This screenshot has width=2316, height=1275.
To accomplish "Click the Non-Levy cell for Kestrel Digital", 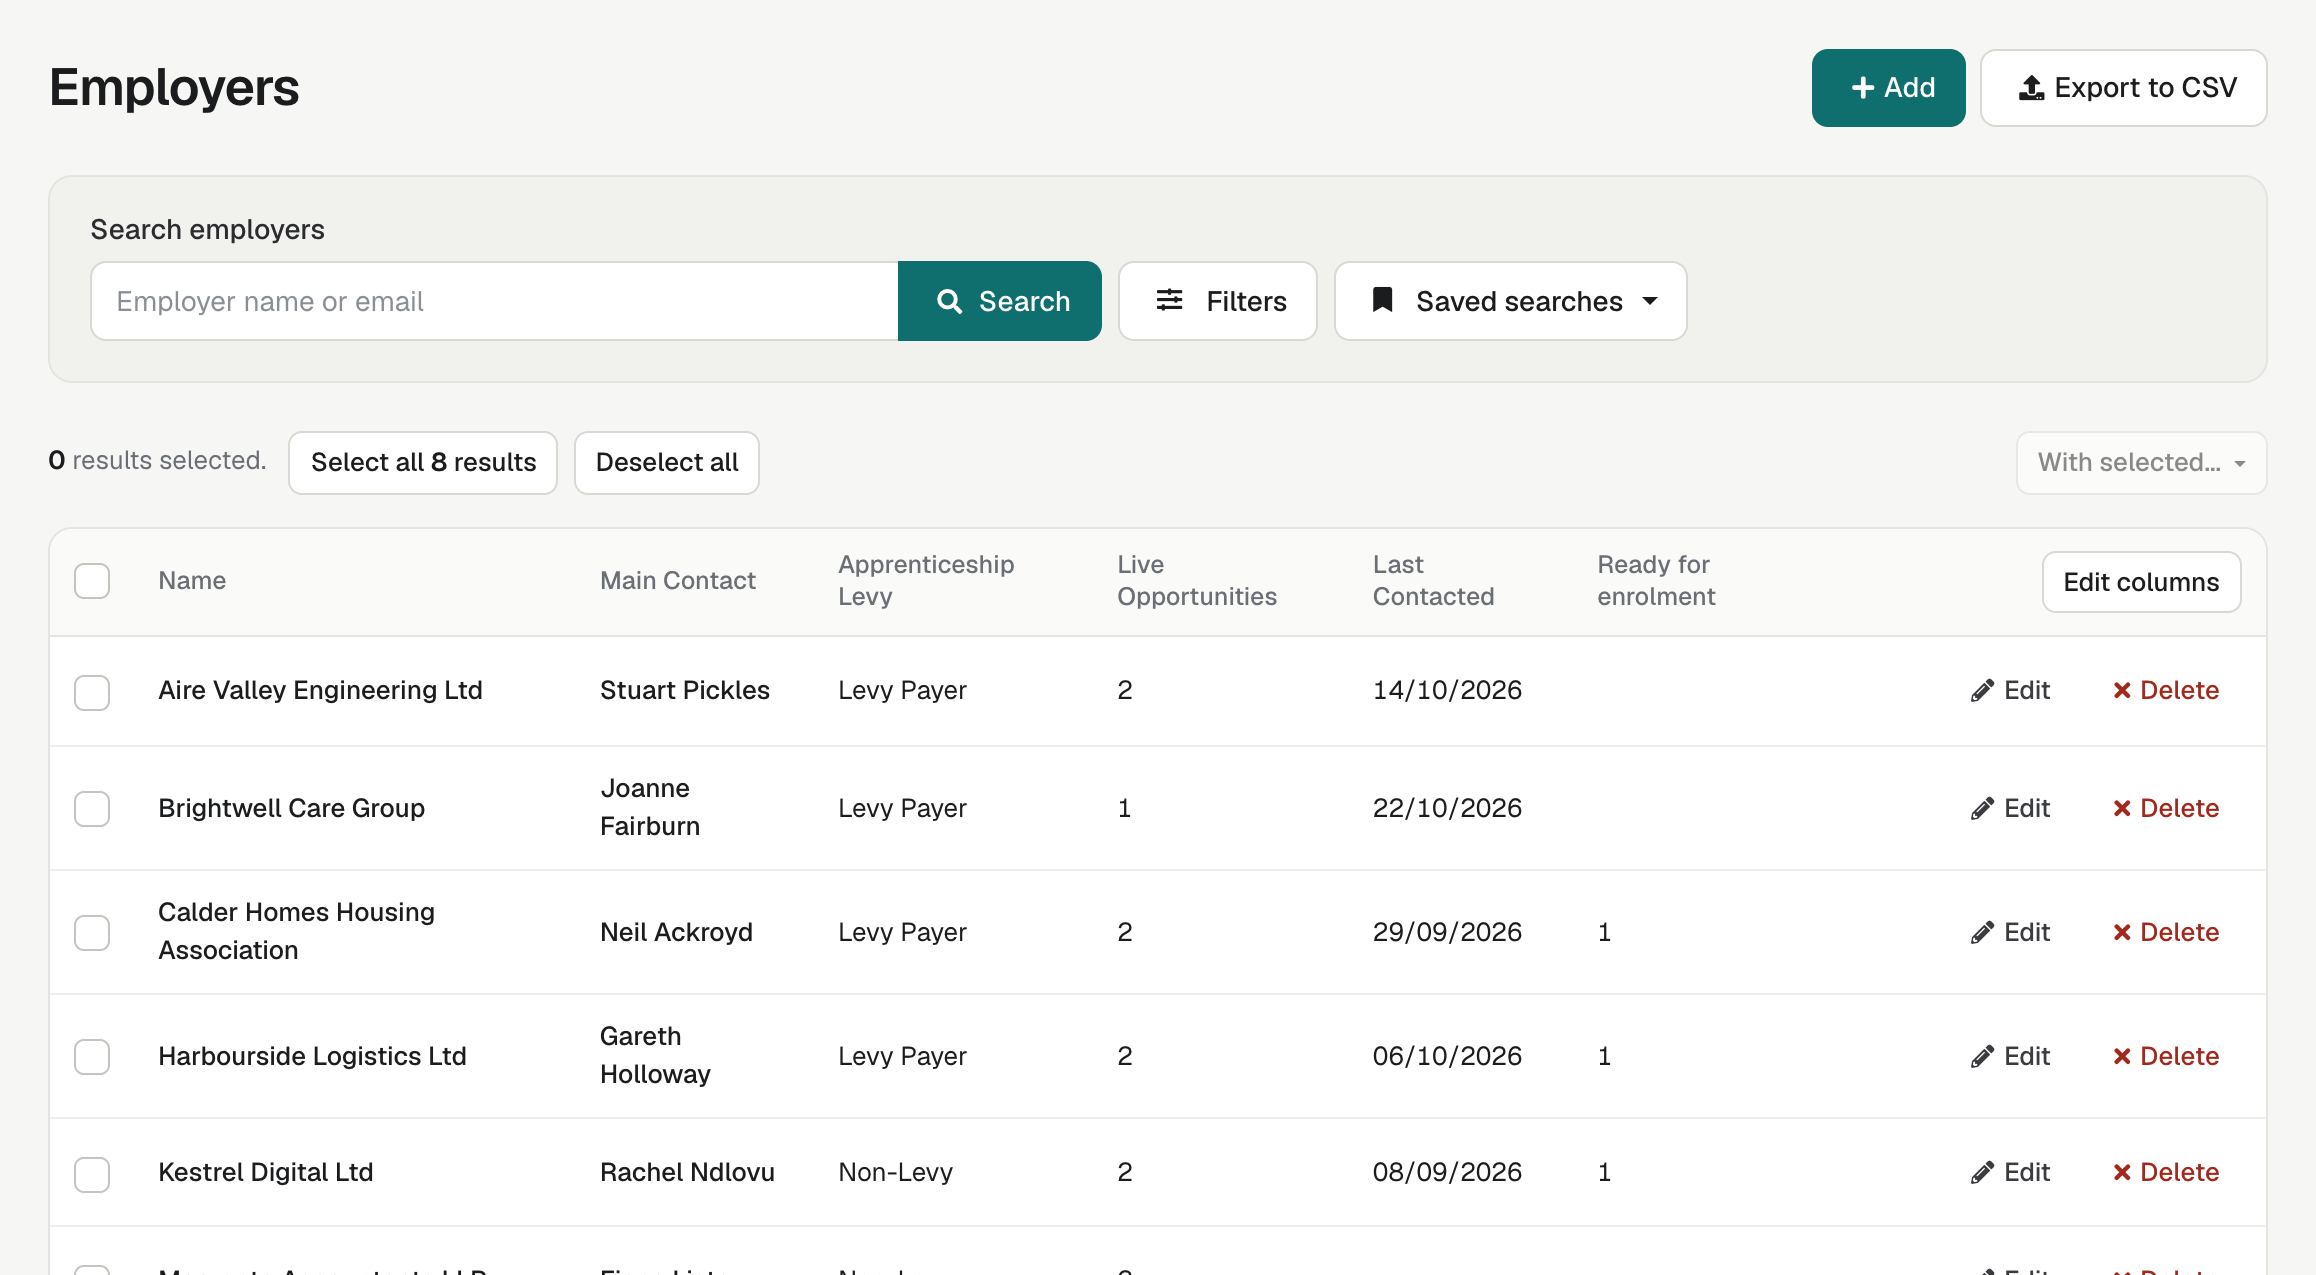I will point(895,1172).
